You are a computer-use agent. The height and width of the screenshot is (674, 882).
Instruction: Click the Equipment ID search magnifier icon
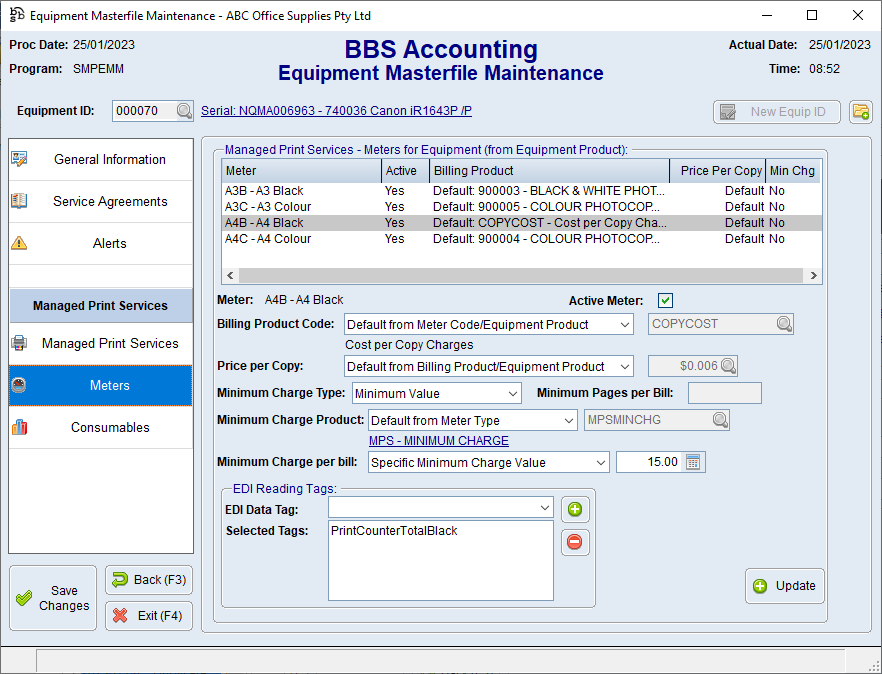point(184,112)
